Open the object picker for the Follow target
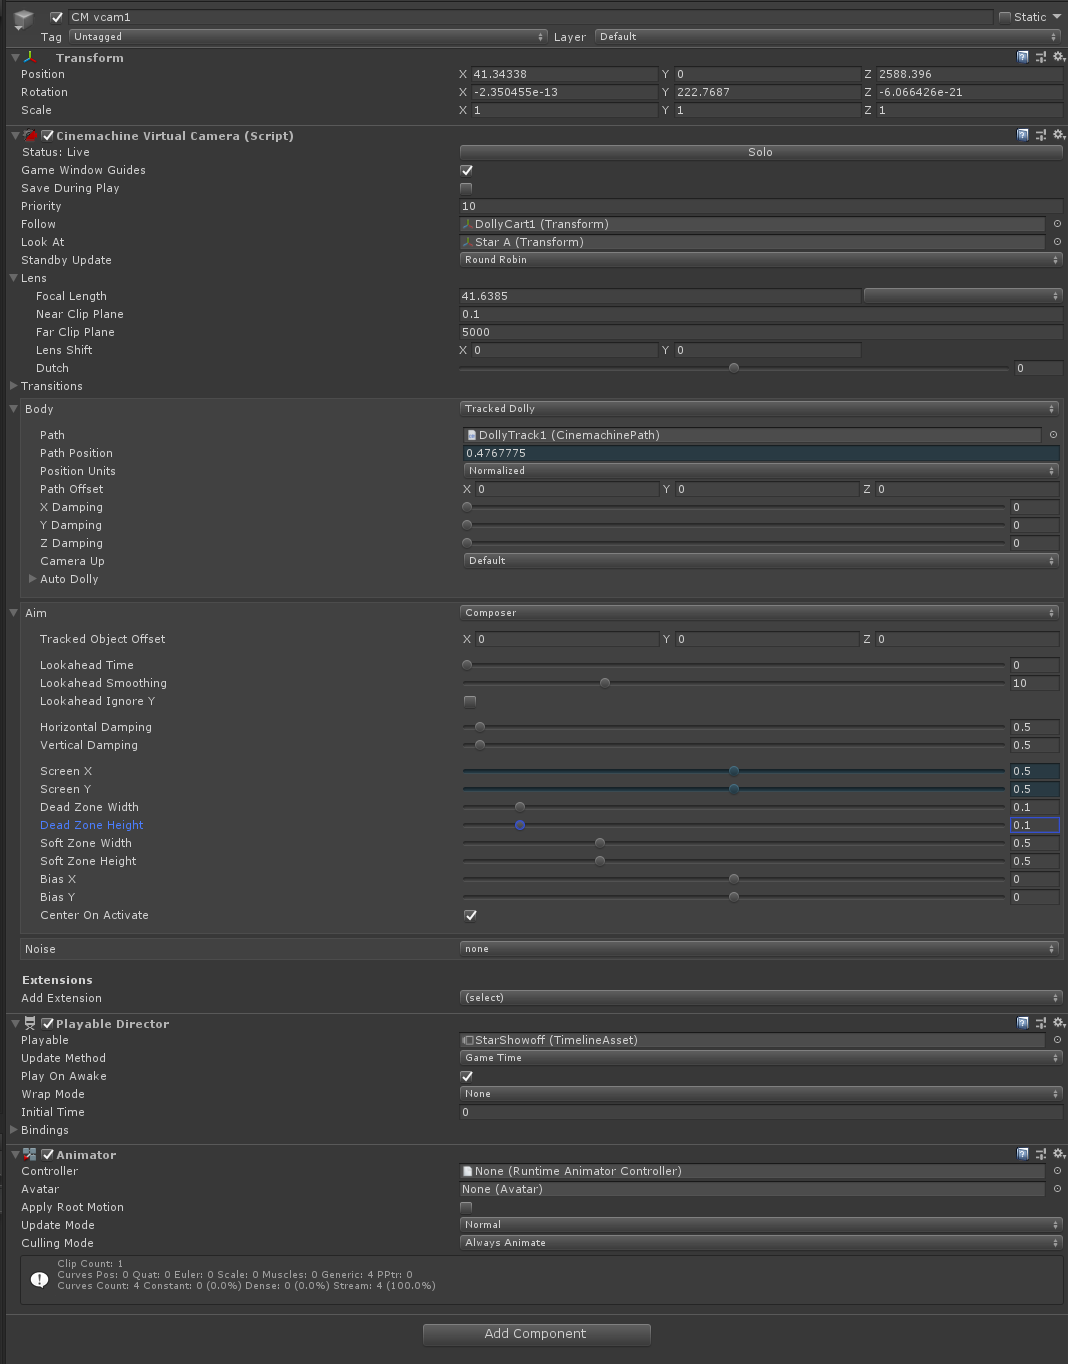 1057,224
